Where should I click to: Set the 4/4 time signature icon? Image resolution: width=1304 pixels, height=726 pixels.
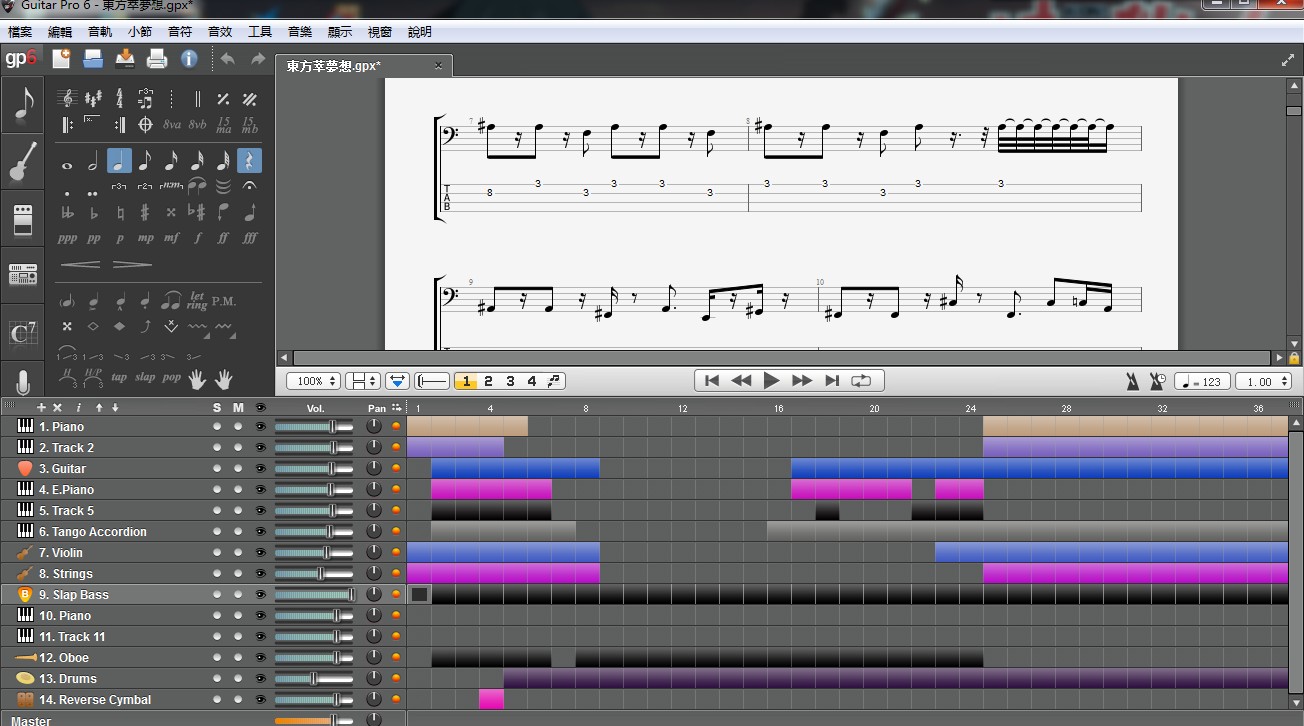point(119,99)
